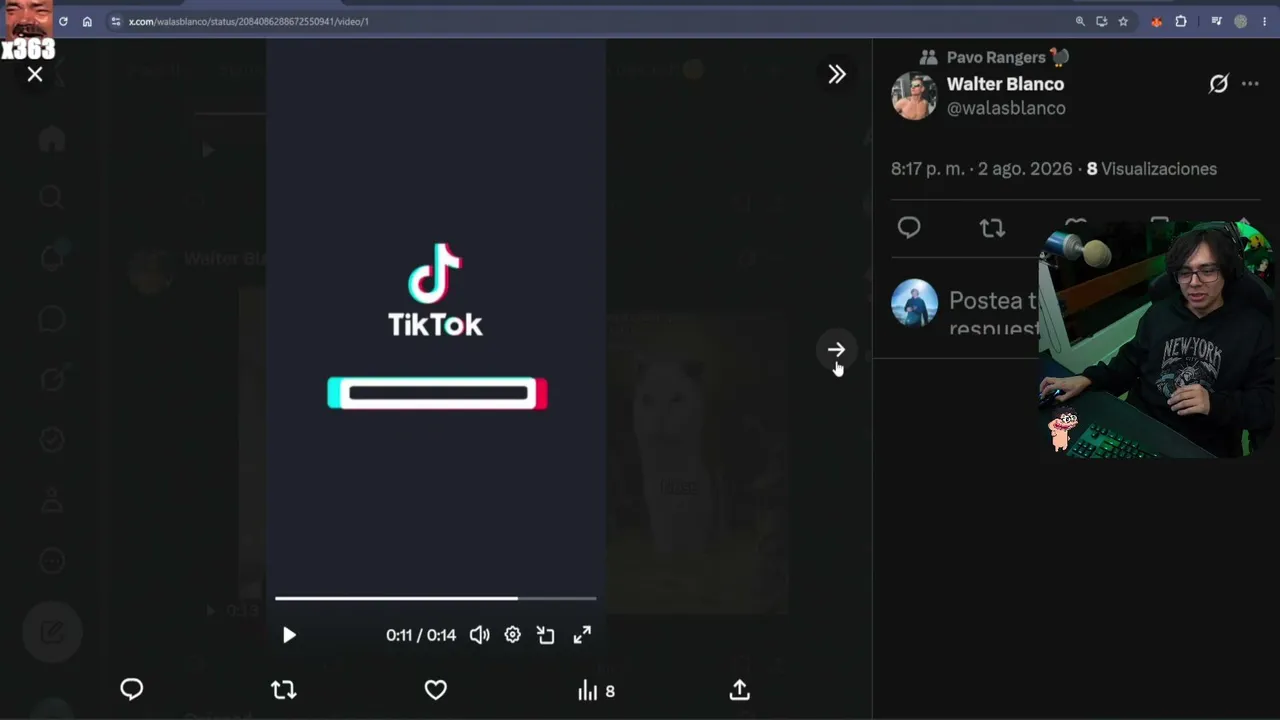This screenshot has width=1280, height=720.
Task: Play the TikTok video
Action: pos(289,635)
